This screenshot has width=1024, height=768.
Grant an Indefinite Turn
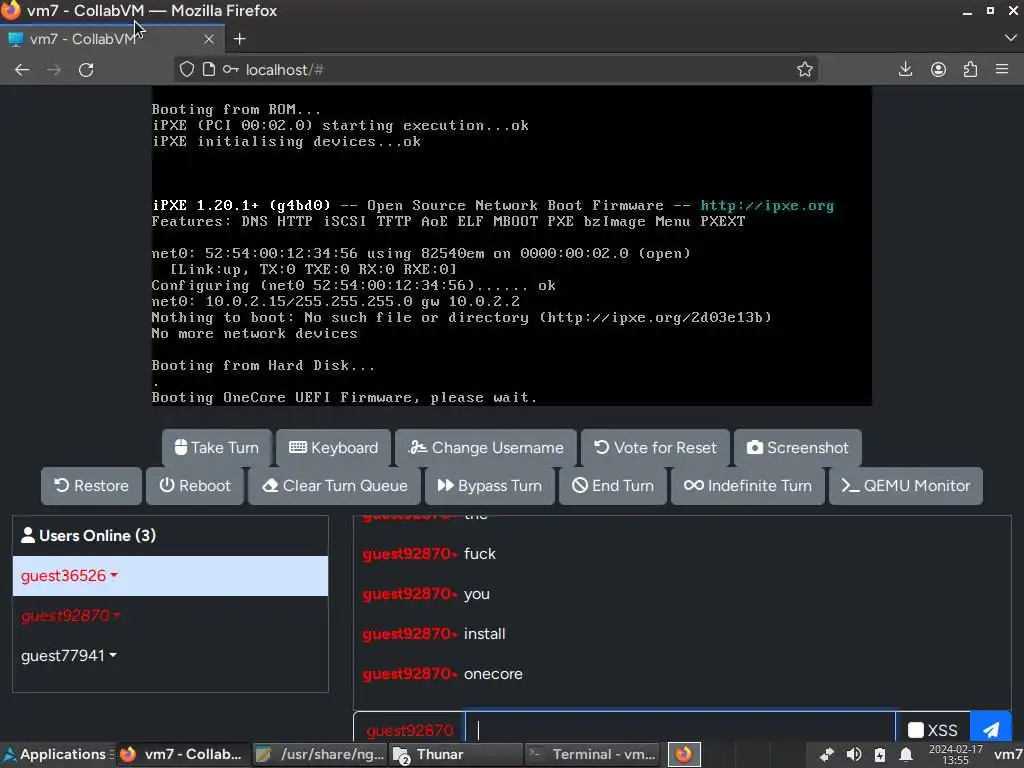point(748,485)
